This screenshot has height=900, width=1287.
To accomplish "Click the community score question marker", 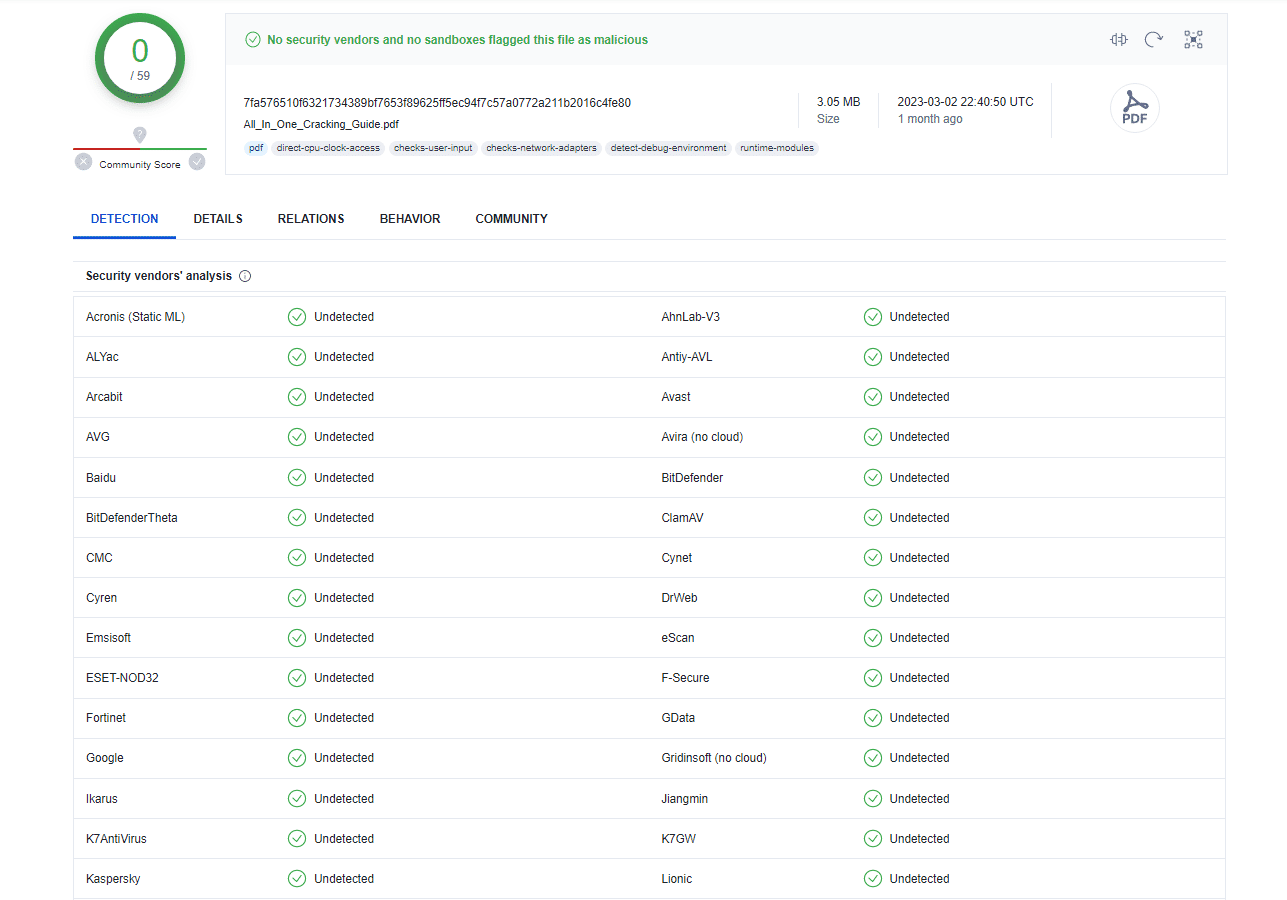I will pyautogui.click(x=140, y=134).
